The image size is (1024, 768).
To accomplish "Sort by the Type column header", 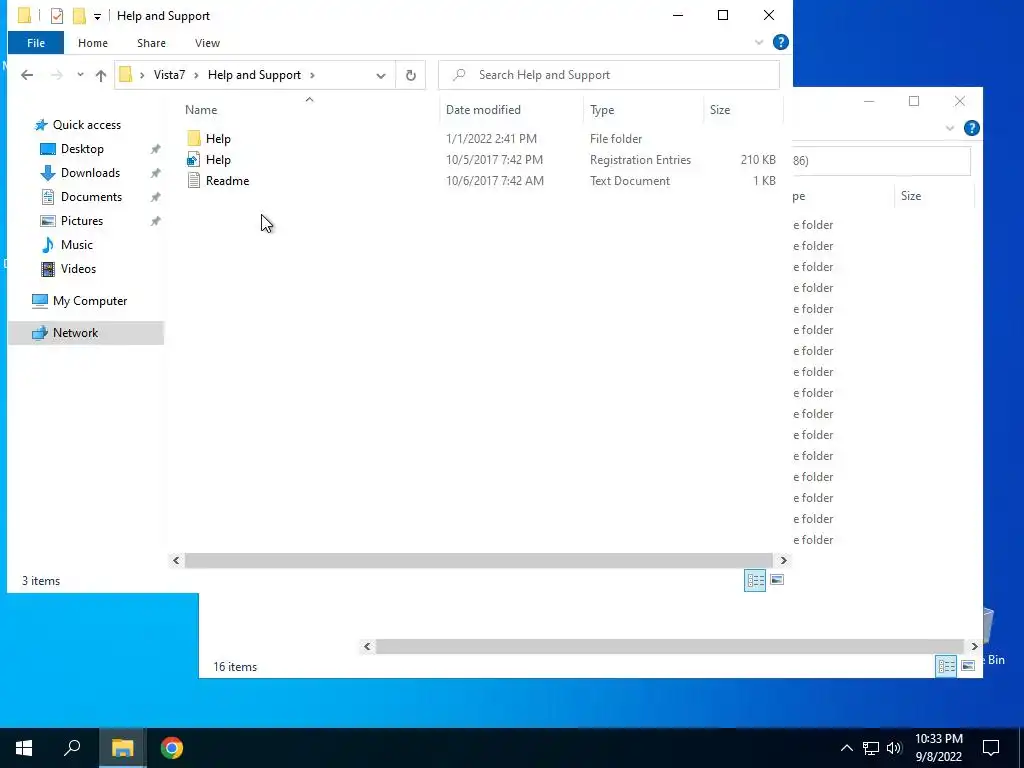I will (x=601, y=110).
